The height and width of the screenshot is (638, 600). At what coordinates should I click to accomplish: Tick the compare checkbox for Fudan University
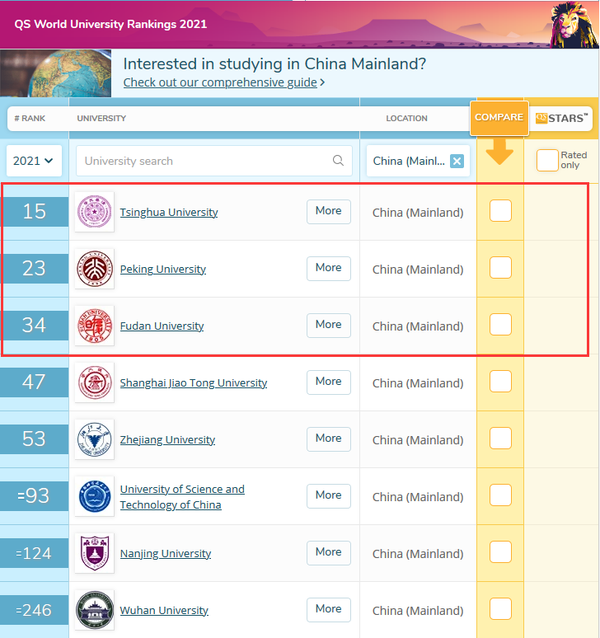pyautogui.click(x=500, y=325)
